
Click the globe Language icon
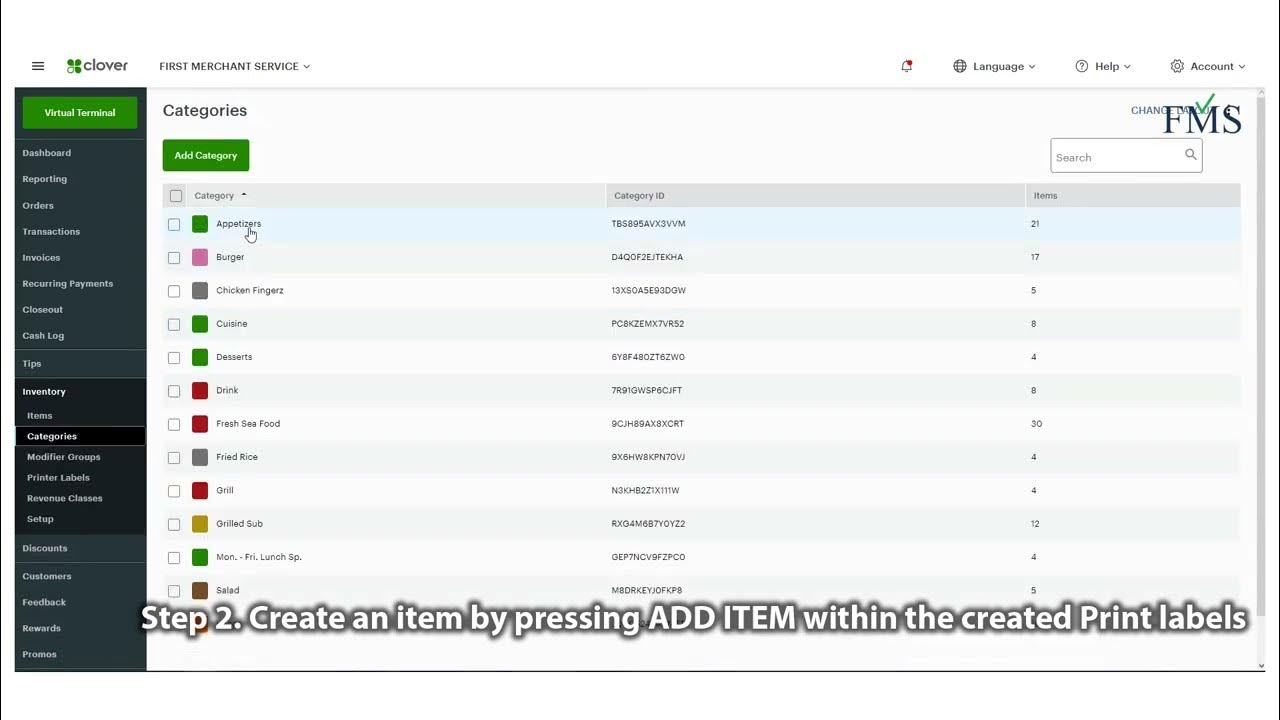coord(960,66)
